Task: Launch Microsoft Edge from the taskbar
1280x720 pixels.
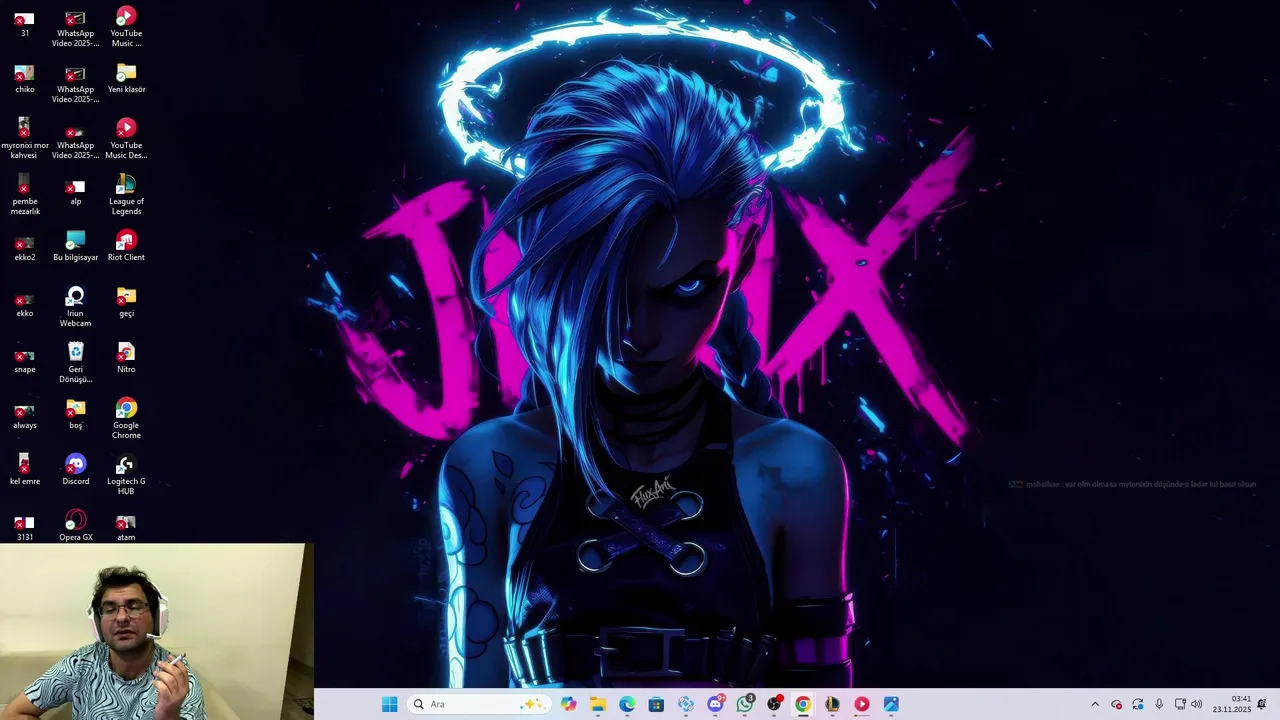Action: coord(627,704)
